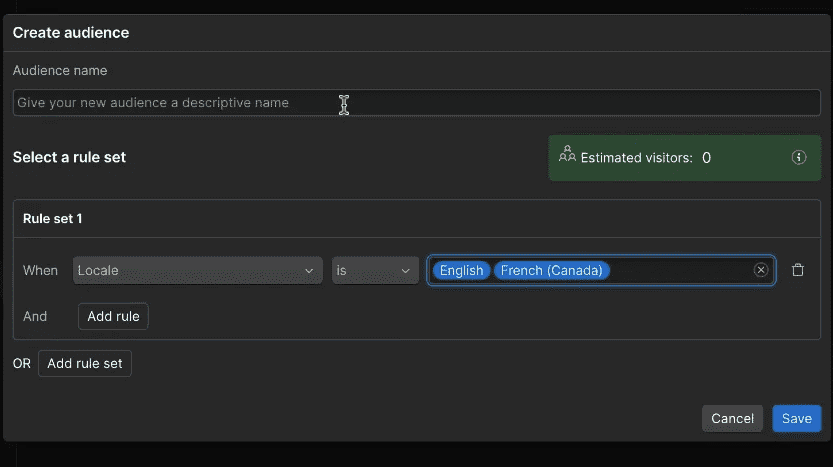833x467 pixels.
Task: Click the chevron arrow in the Locale selector
Action: point(309,271)
